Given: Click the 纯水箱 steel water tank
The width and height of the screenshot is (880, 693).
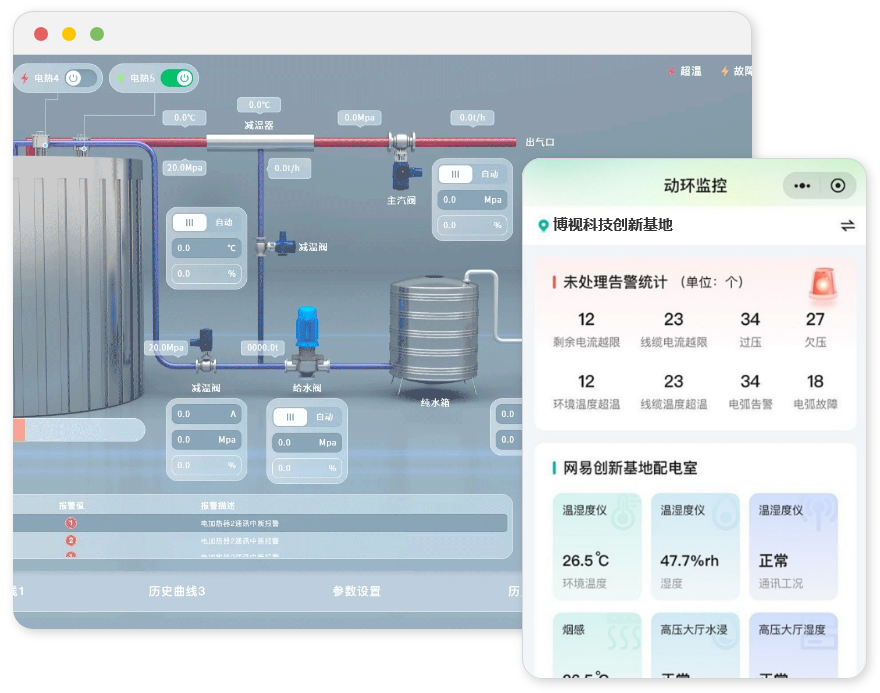Looking at the screenshot, I should (x=433, y=328).
